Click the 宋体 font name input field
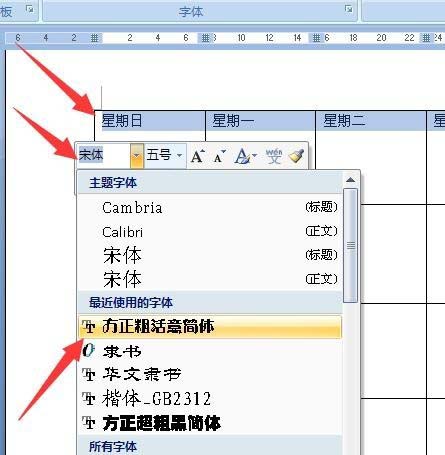This screenshot has width=445, height=455. click(104, 155)
